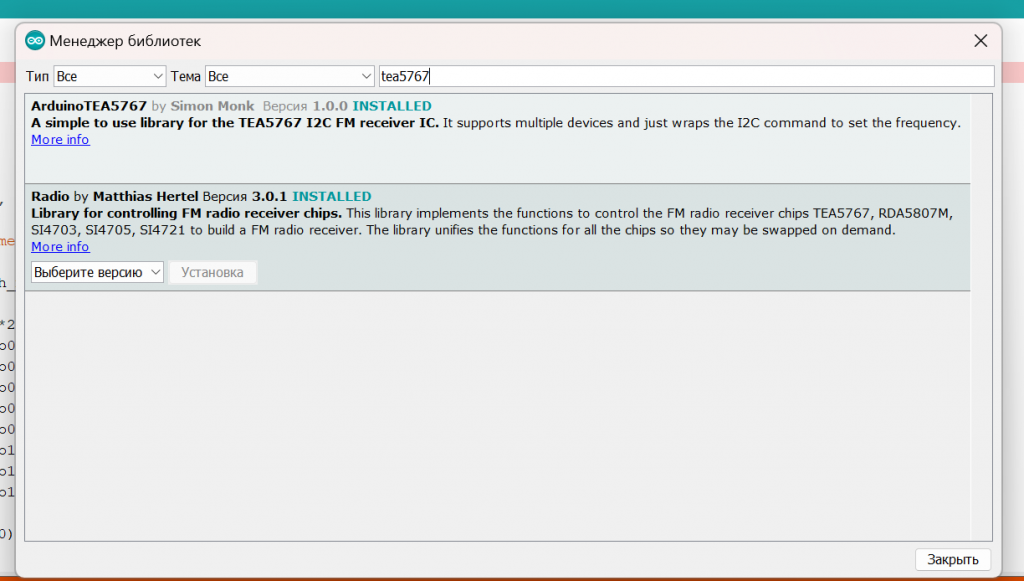1024x581 pixels.
Task: Select the ArduinoTEA5767 library title
Action: (89, 106)
